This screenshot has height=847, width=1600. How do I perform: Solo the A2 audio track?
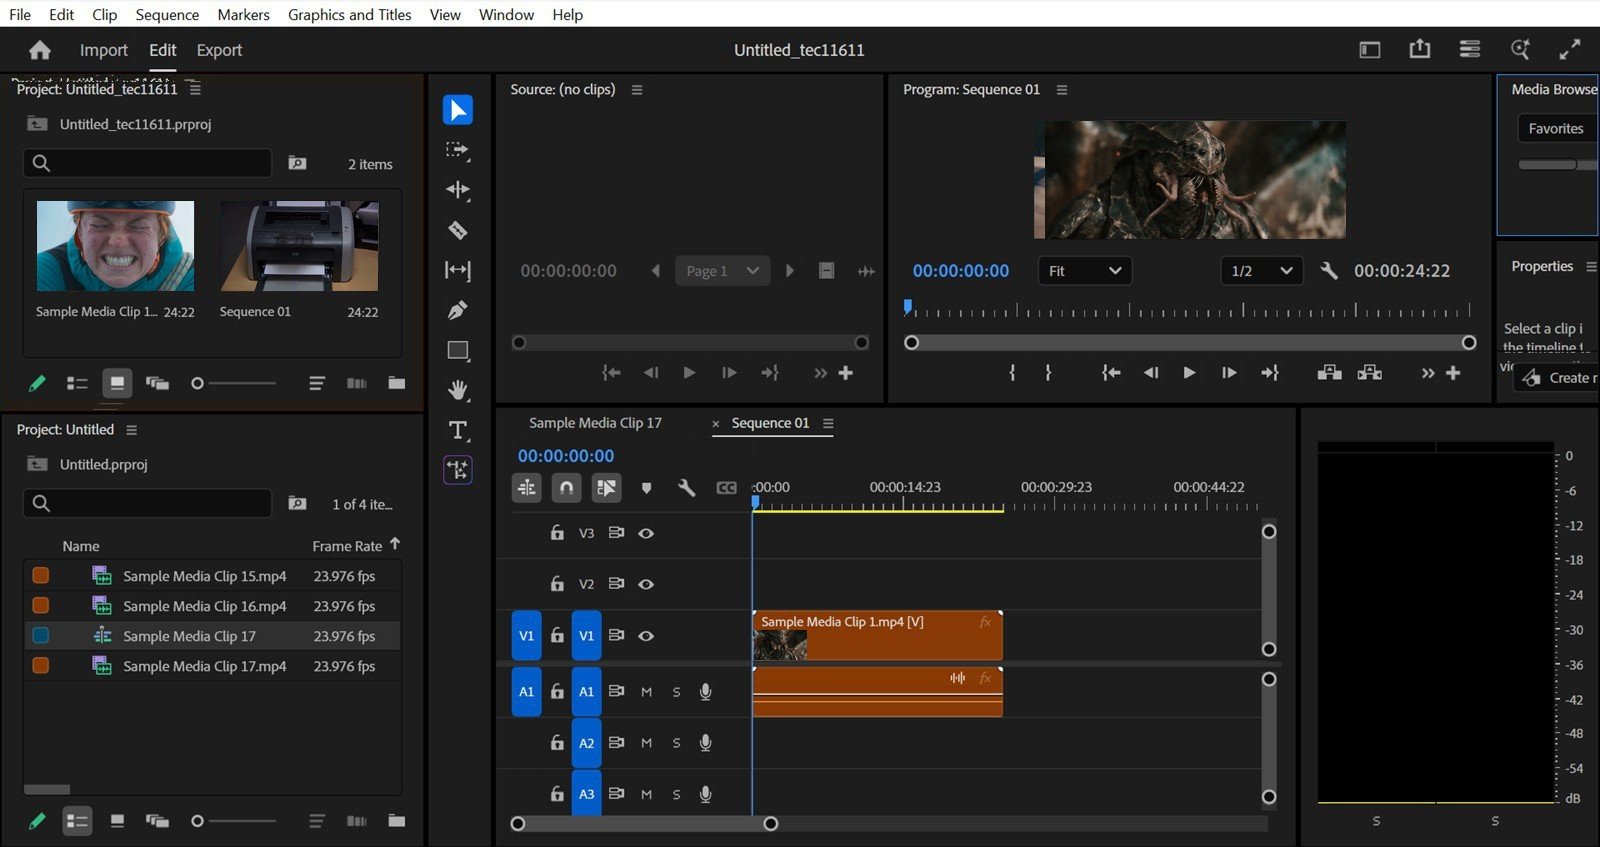click(x=676, y=743)
